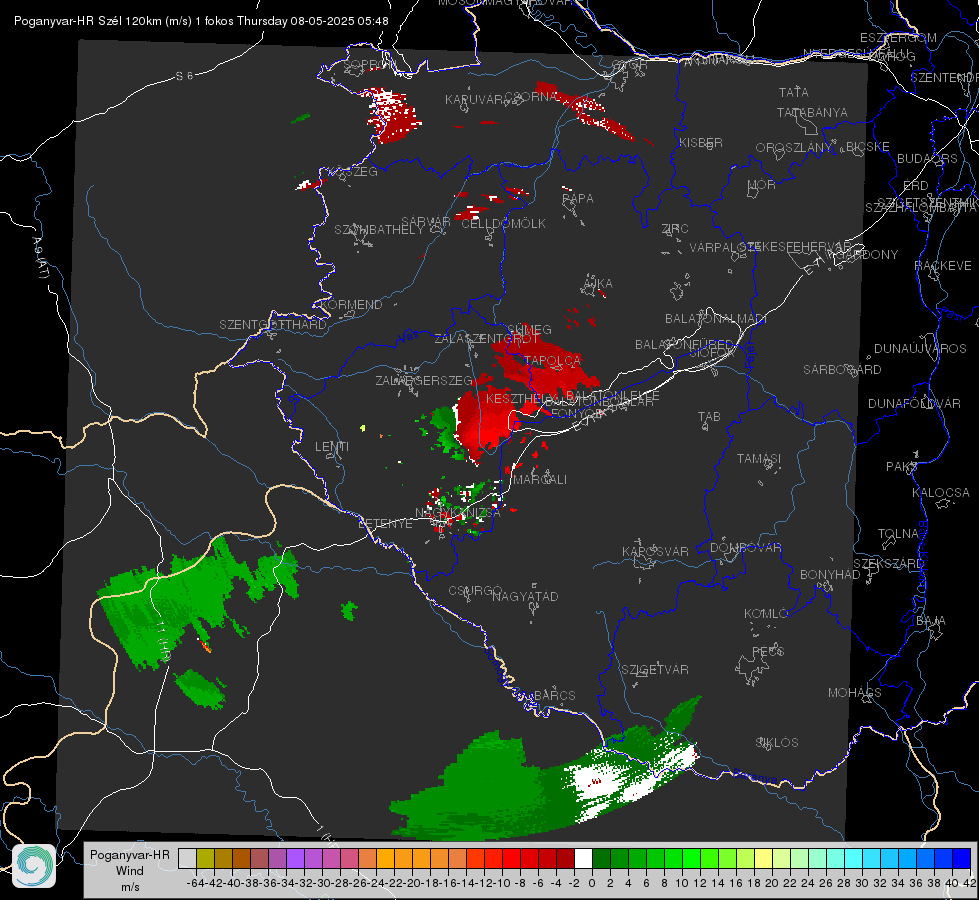The width and height of the screenshot is (979, 900).
Task: Click the CELLDOMOLK town label
Action: 503,224
